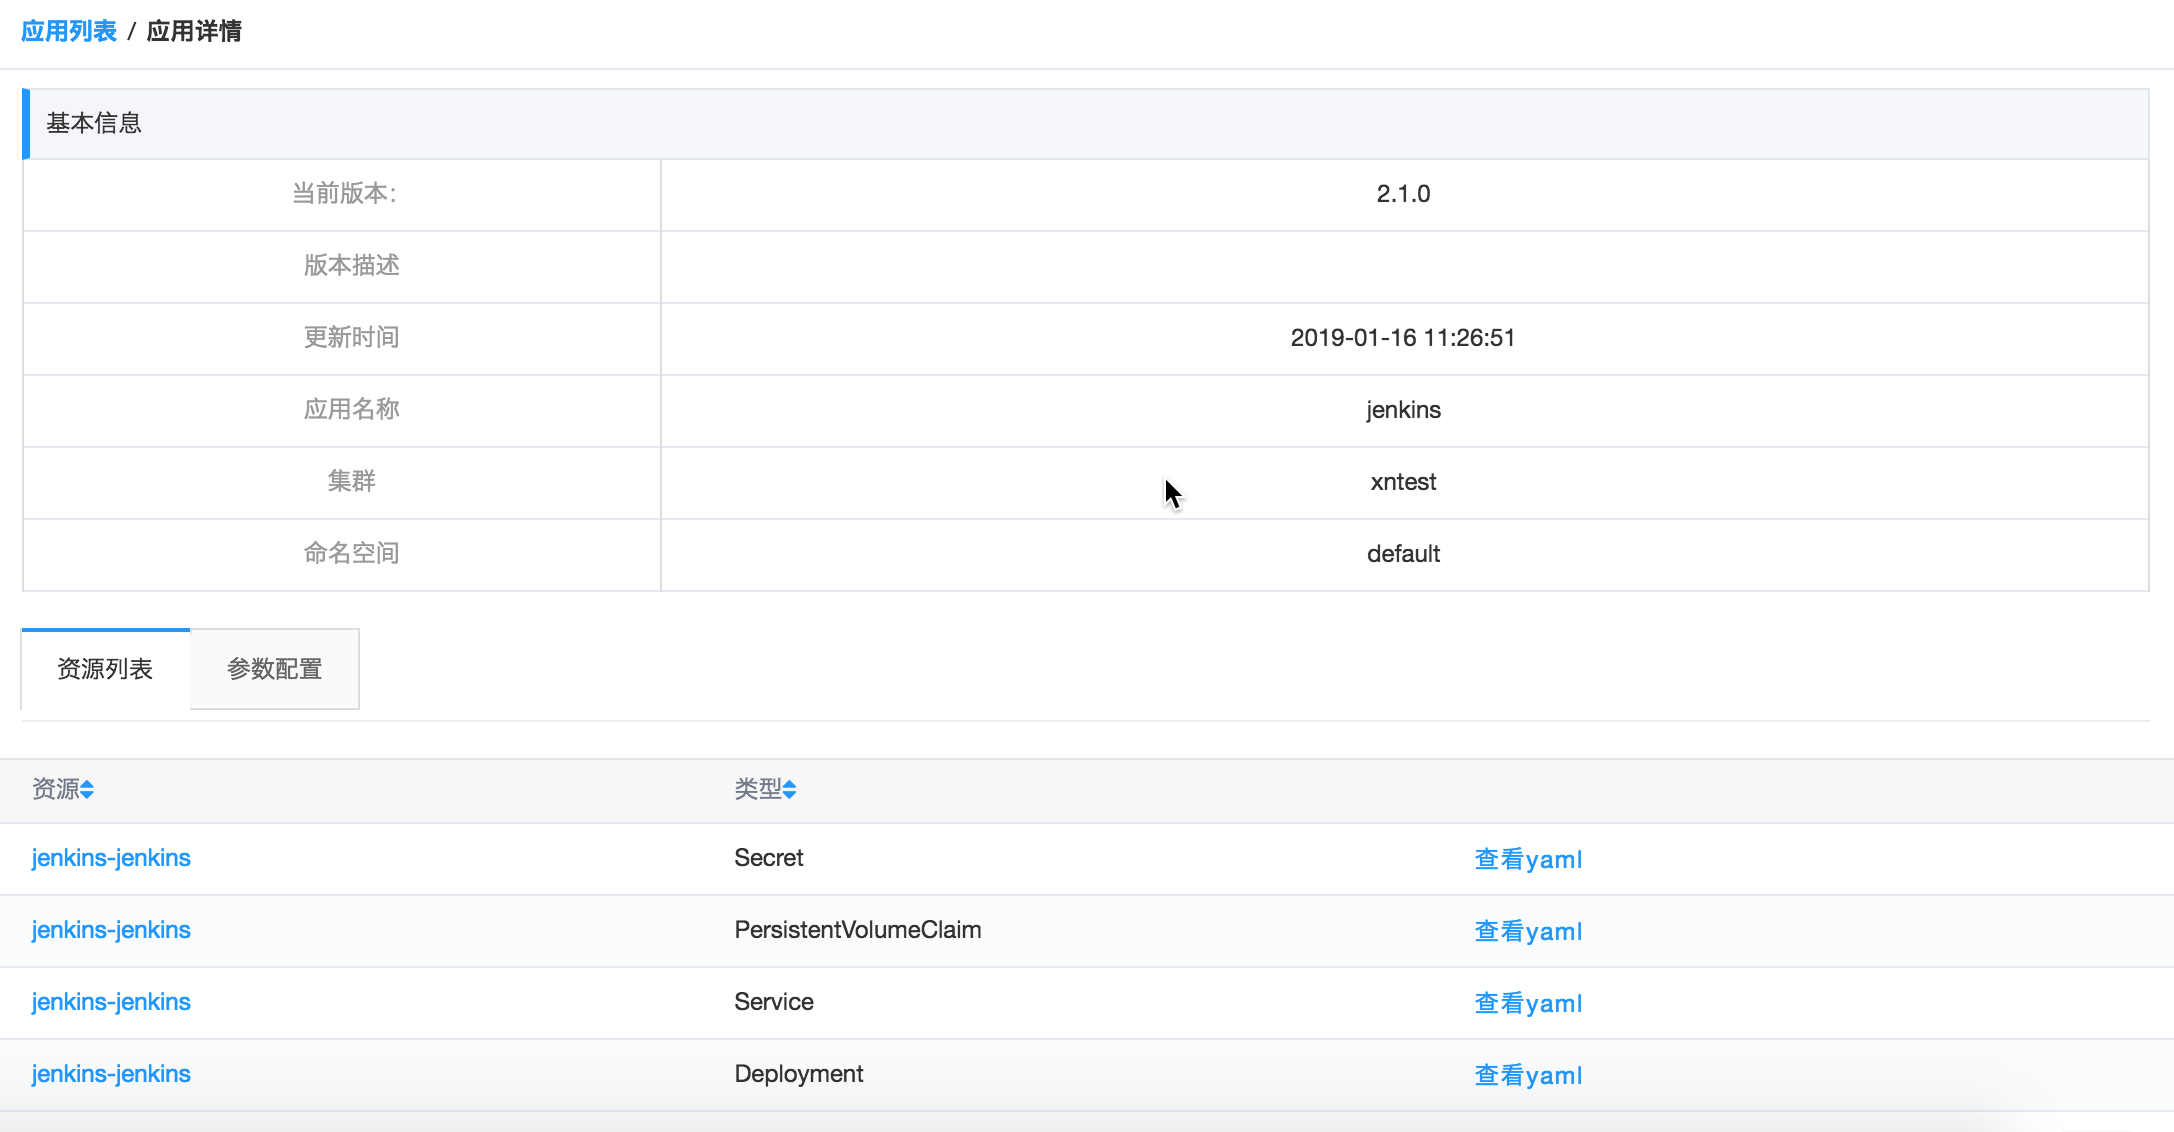View yaml for the Service resource

point(1528,1003)
